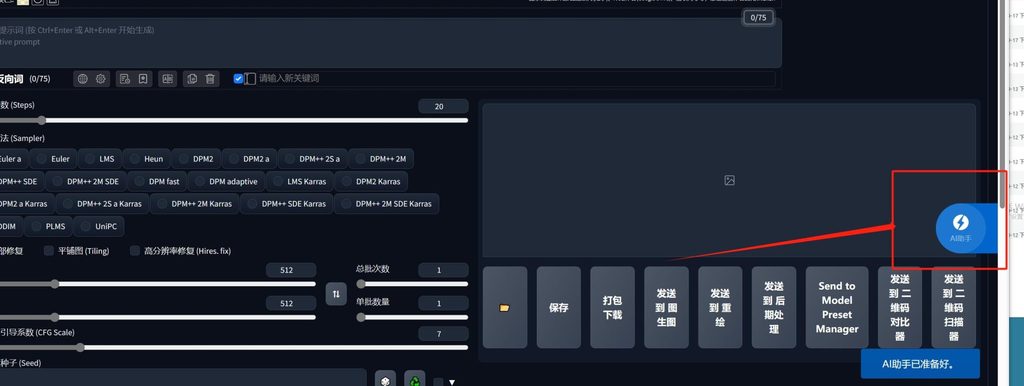This screenshot has width=1024, height=386.
Task: Enable 平铺图 (Tiling) checkbox
Action: tap(48, 251)
